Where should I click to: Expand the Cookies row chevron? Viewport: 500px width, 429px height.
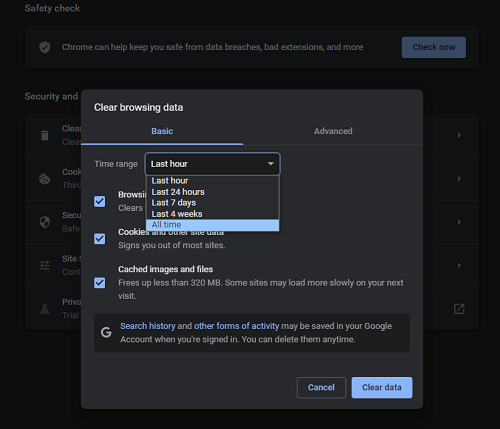(459, 179)
